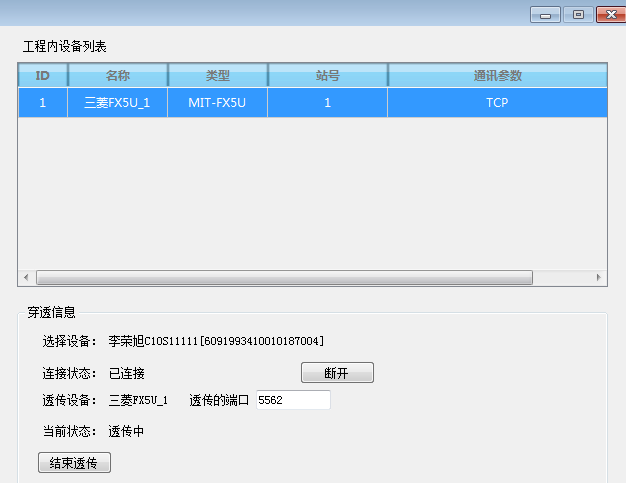Screen dimensions: 626x483
Task: Click the ID cell with value 1
Action: click(x=43, y=103)
